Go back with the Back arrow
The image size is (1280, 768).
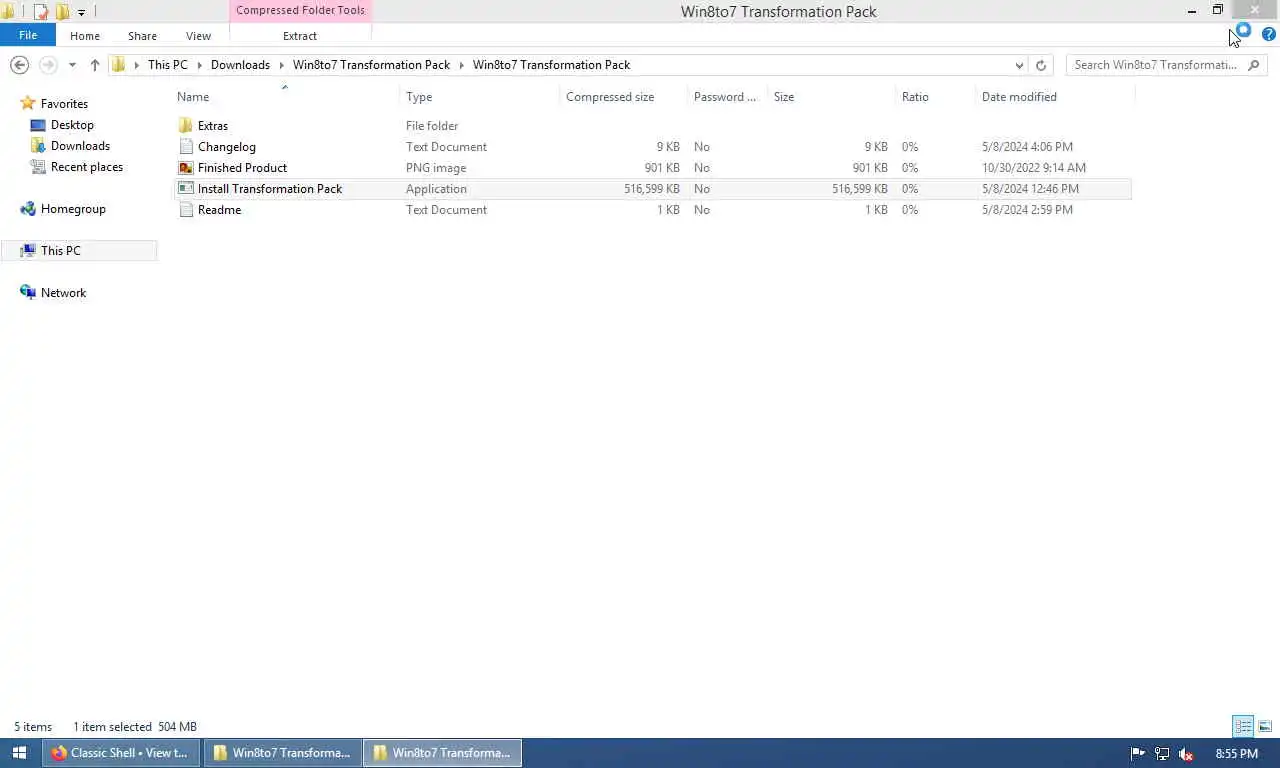[x=19, y=65]
